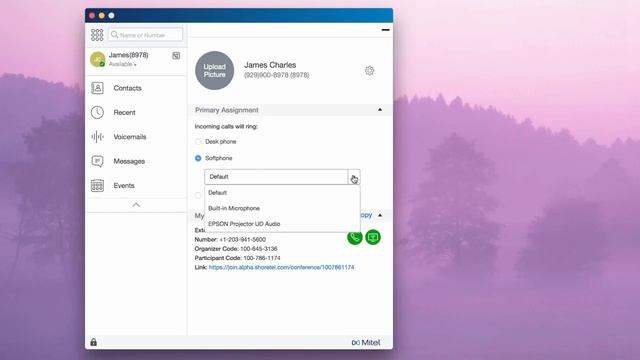The width and height of the screenshot is (640, 360).
Task: Click the James Charles name text
Action: click(270, 65)
